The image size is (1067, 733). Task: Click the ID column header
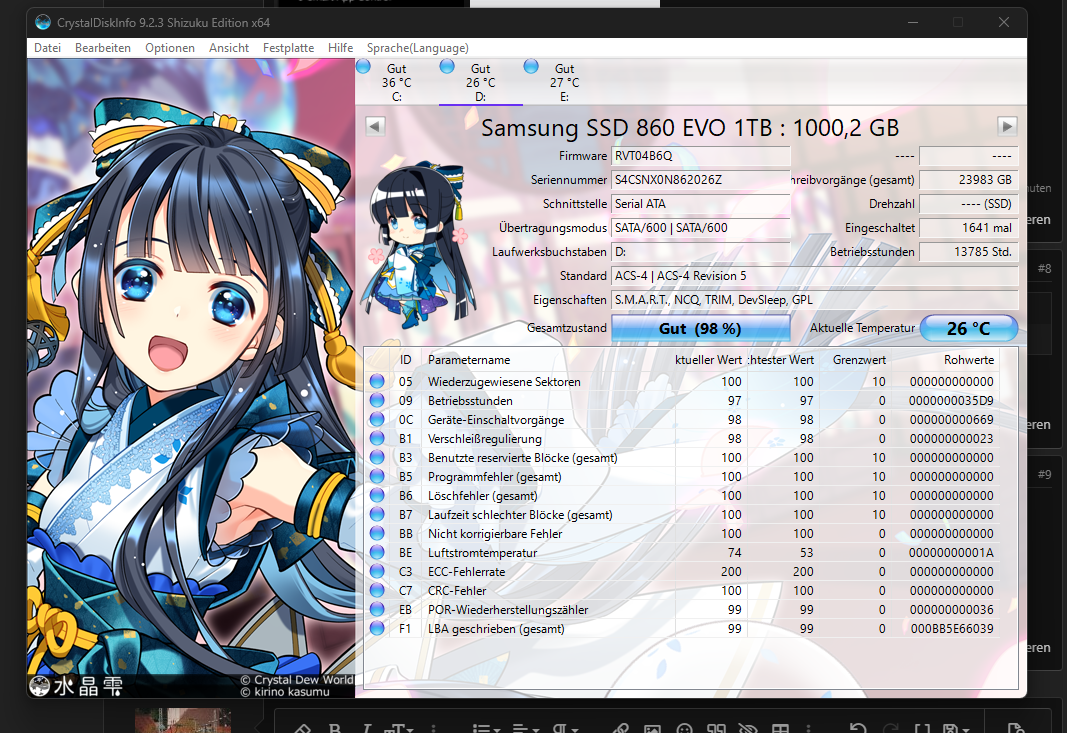point(406,359)
